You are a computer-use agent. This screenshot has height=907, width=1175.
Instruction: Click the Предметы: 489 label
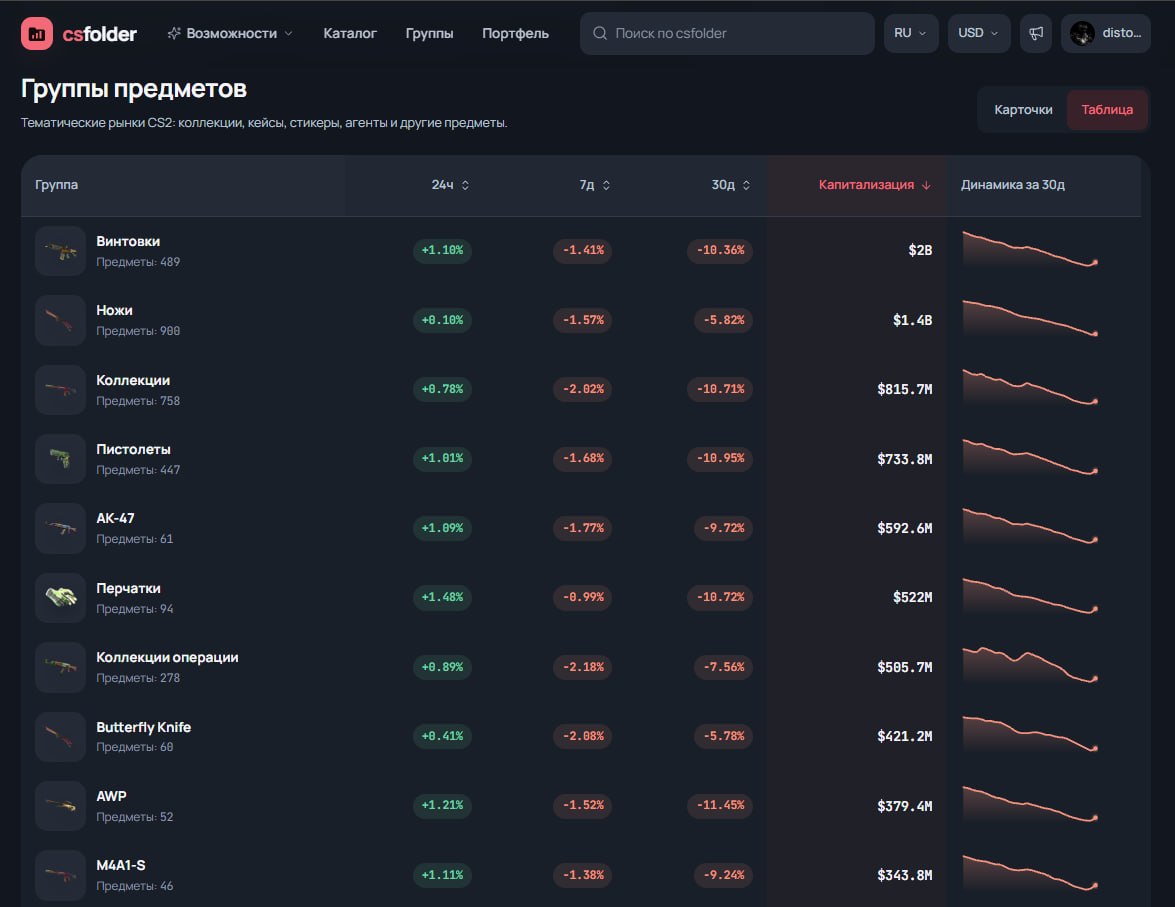[138, 262]
